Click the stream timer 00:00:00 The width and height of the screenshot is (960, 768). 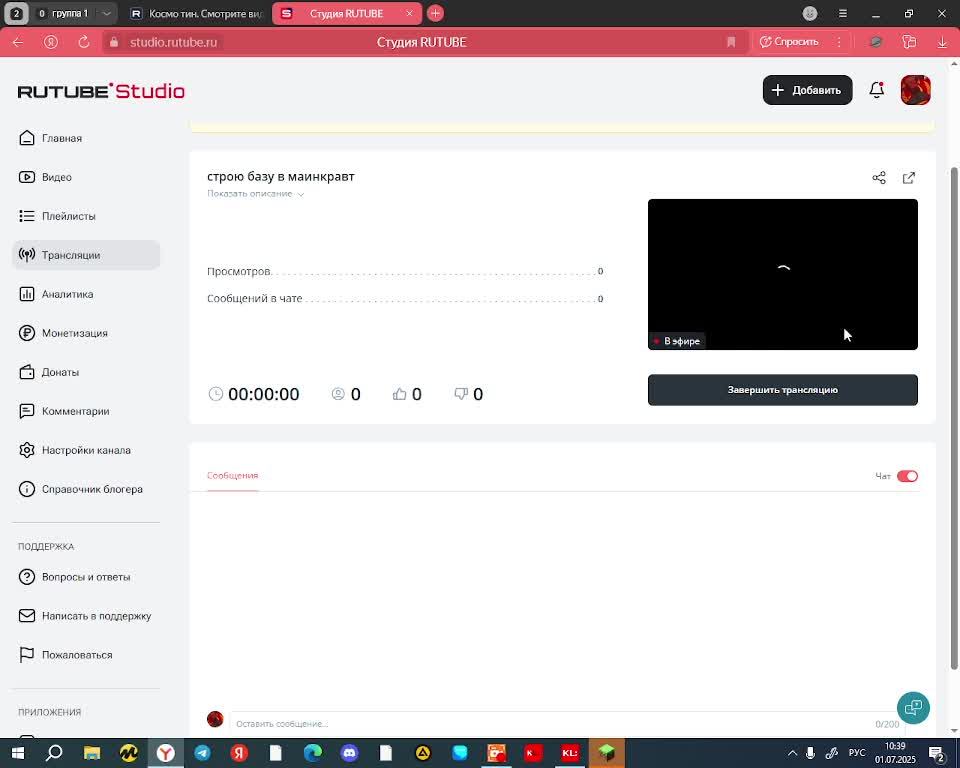click(263, 394)
